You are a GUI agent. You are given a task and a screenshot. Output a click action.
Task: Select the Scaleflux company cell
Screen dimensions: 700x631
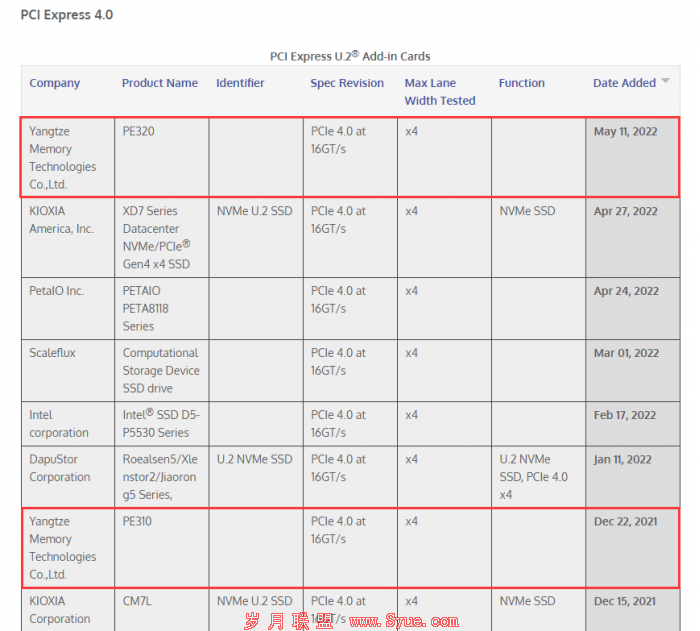(68, 370)
